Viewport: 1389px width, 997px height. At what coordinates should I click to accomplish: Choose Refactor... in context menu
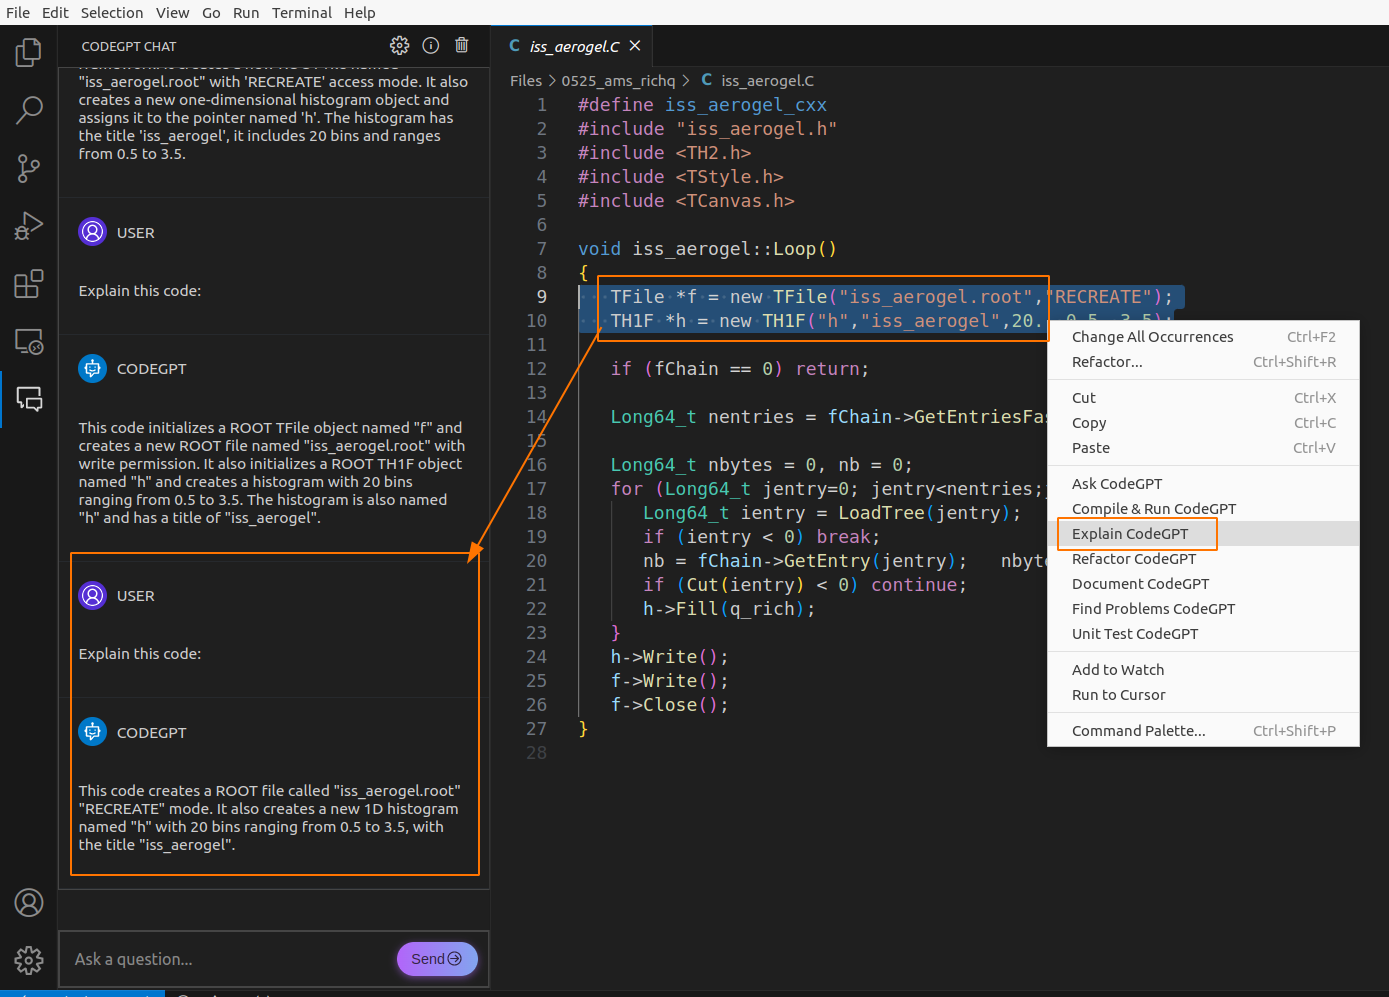pos(1203,362)
